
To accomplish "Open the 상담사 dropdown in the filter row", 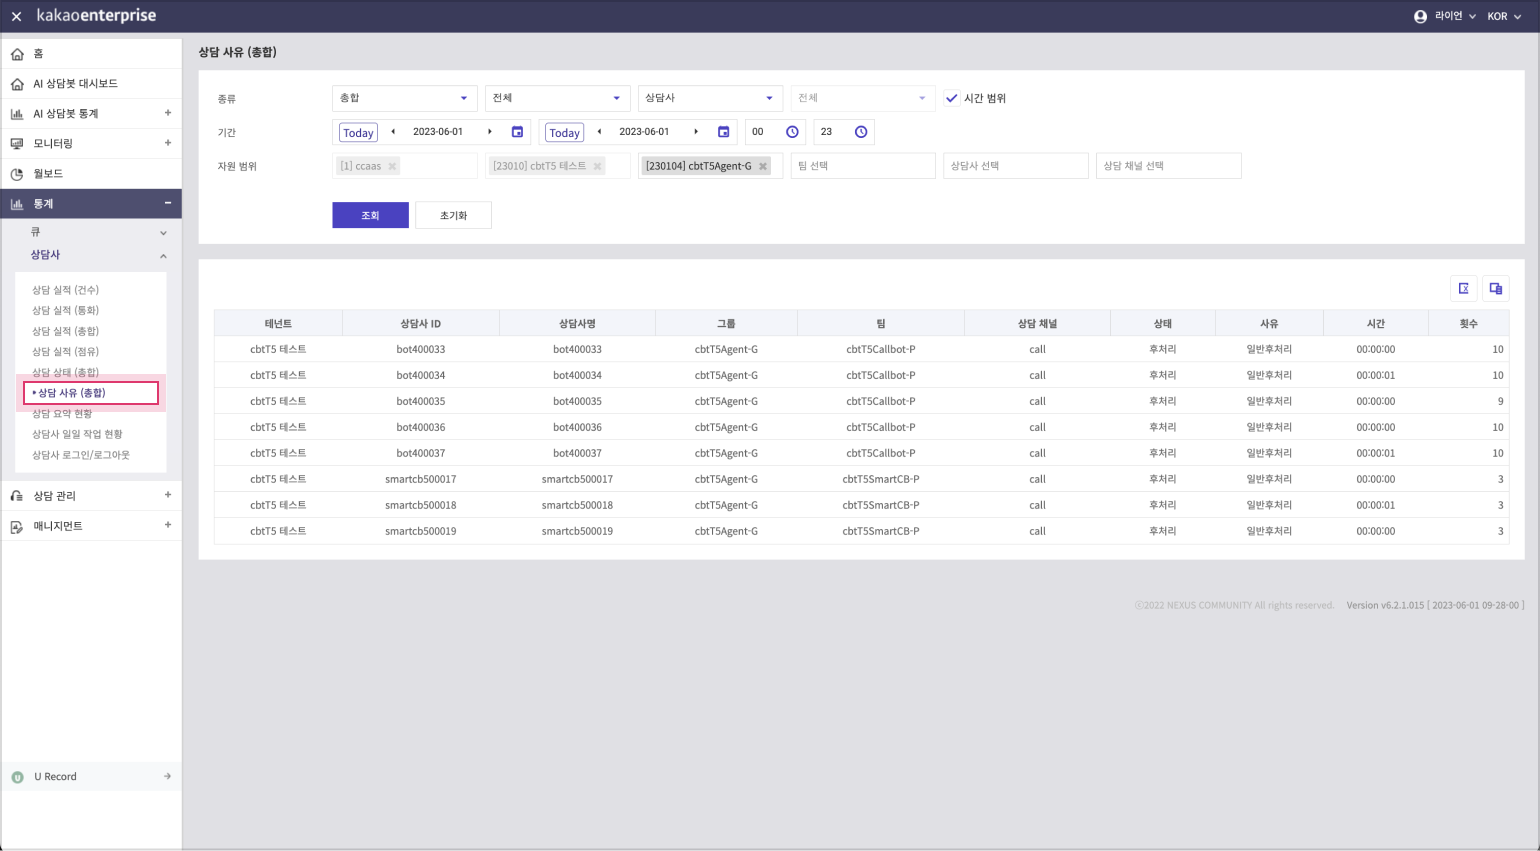I will click(x=709, y=98).
